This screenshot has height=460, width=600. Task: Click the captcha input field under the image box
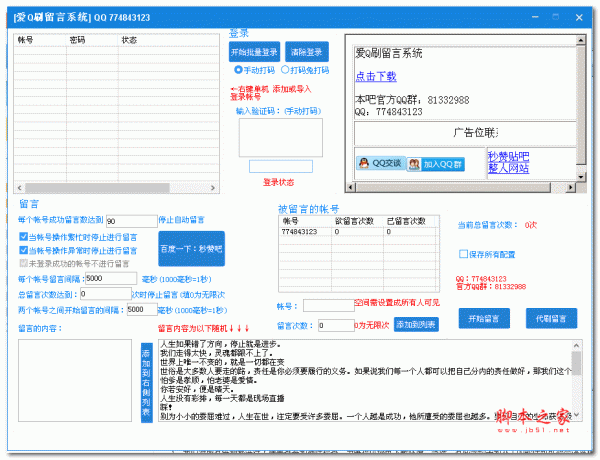[280, 166]
